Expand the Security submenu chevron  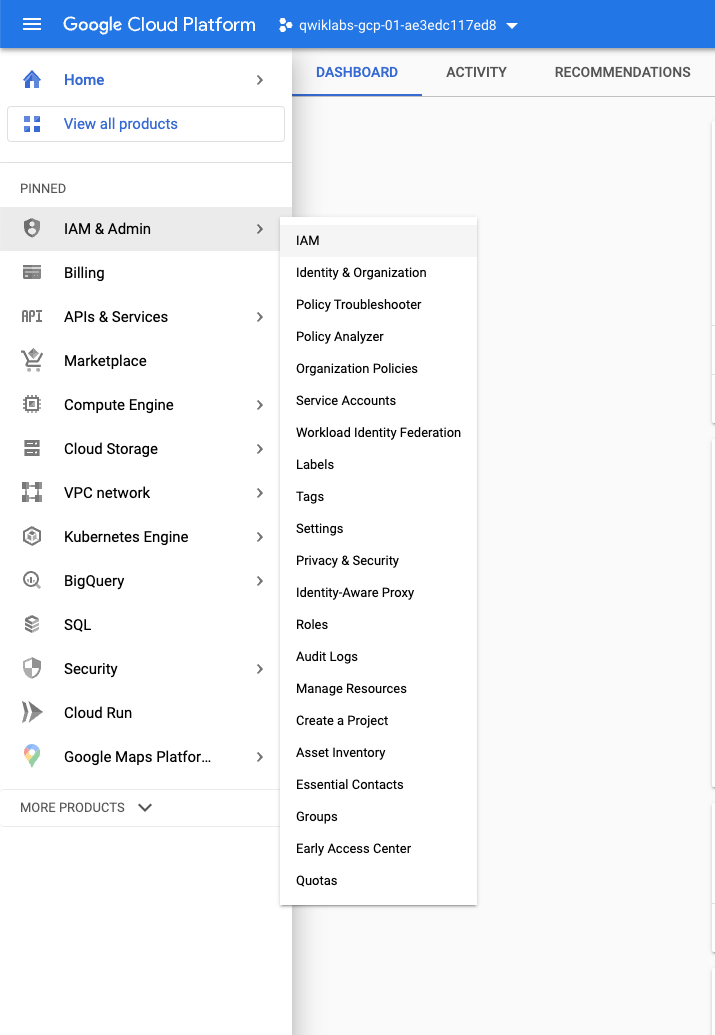point(259,669)
